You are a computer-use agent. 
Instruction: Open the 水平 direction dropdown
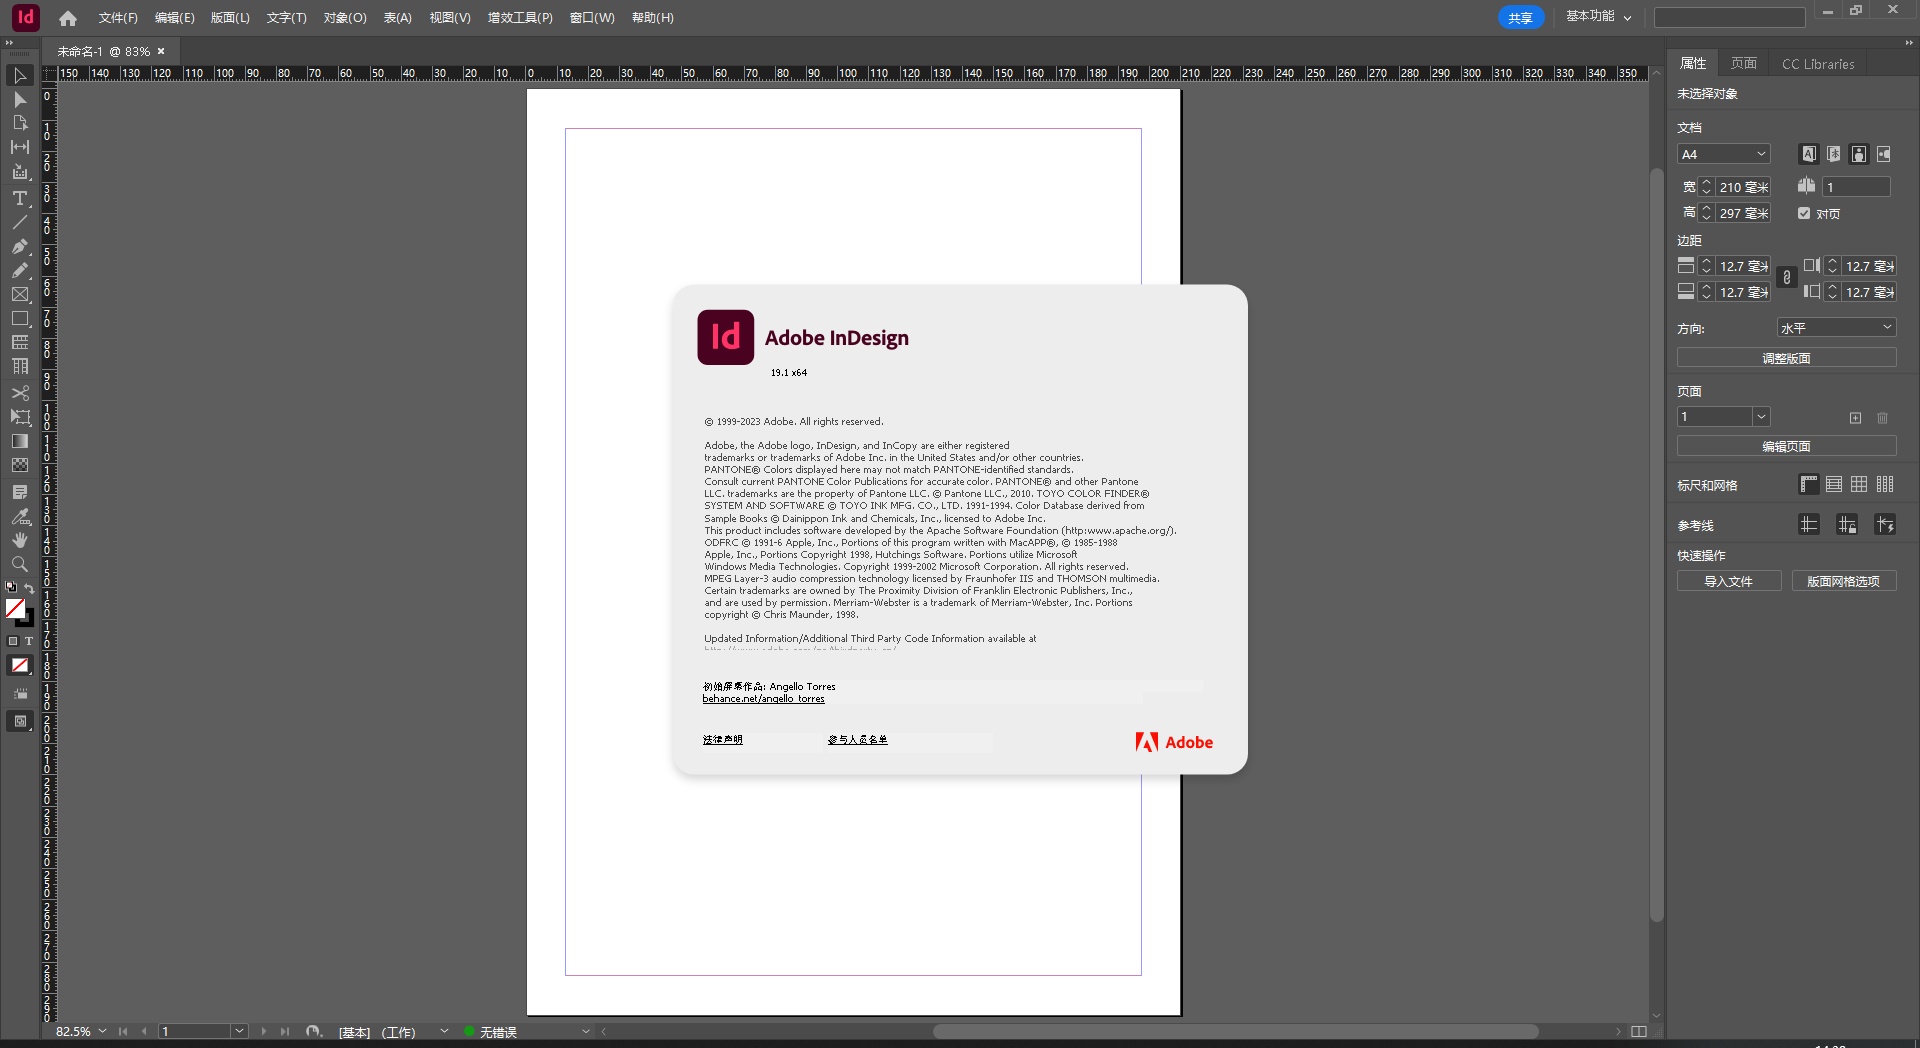[x=1836, y=328]
